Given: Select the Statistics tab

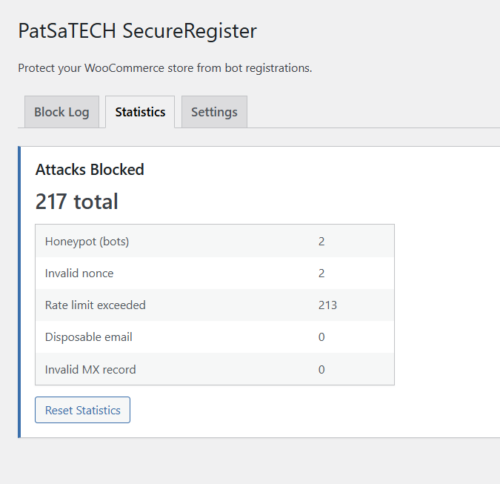Looking at the screenshot, I should [x=140, y=112].
